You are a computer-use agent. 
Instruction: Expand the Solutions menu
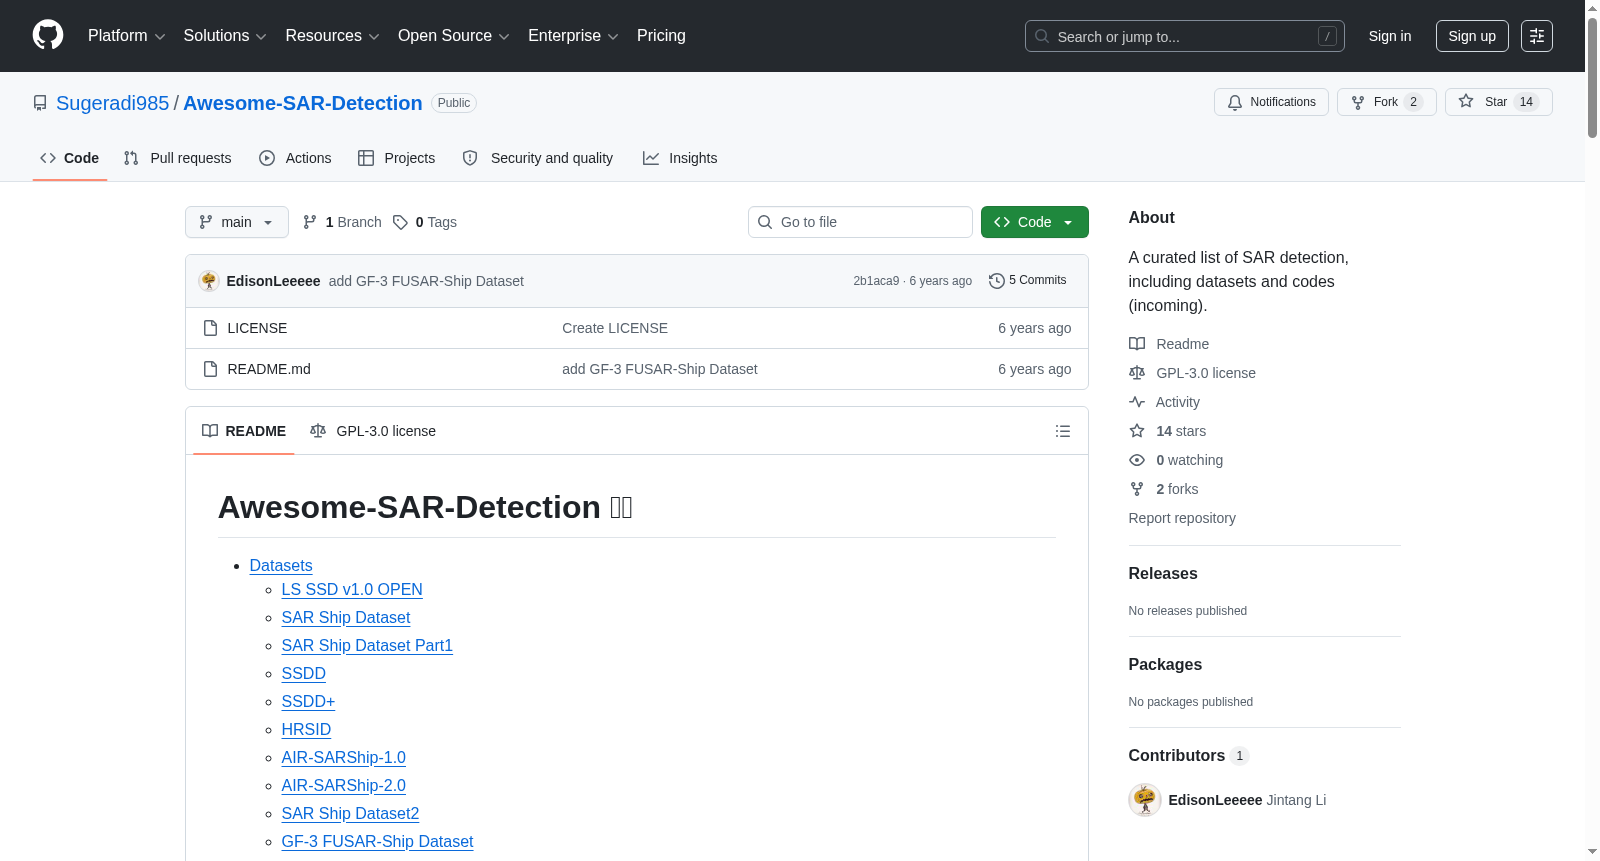[x=225, y=36]
